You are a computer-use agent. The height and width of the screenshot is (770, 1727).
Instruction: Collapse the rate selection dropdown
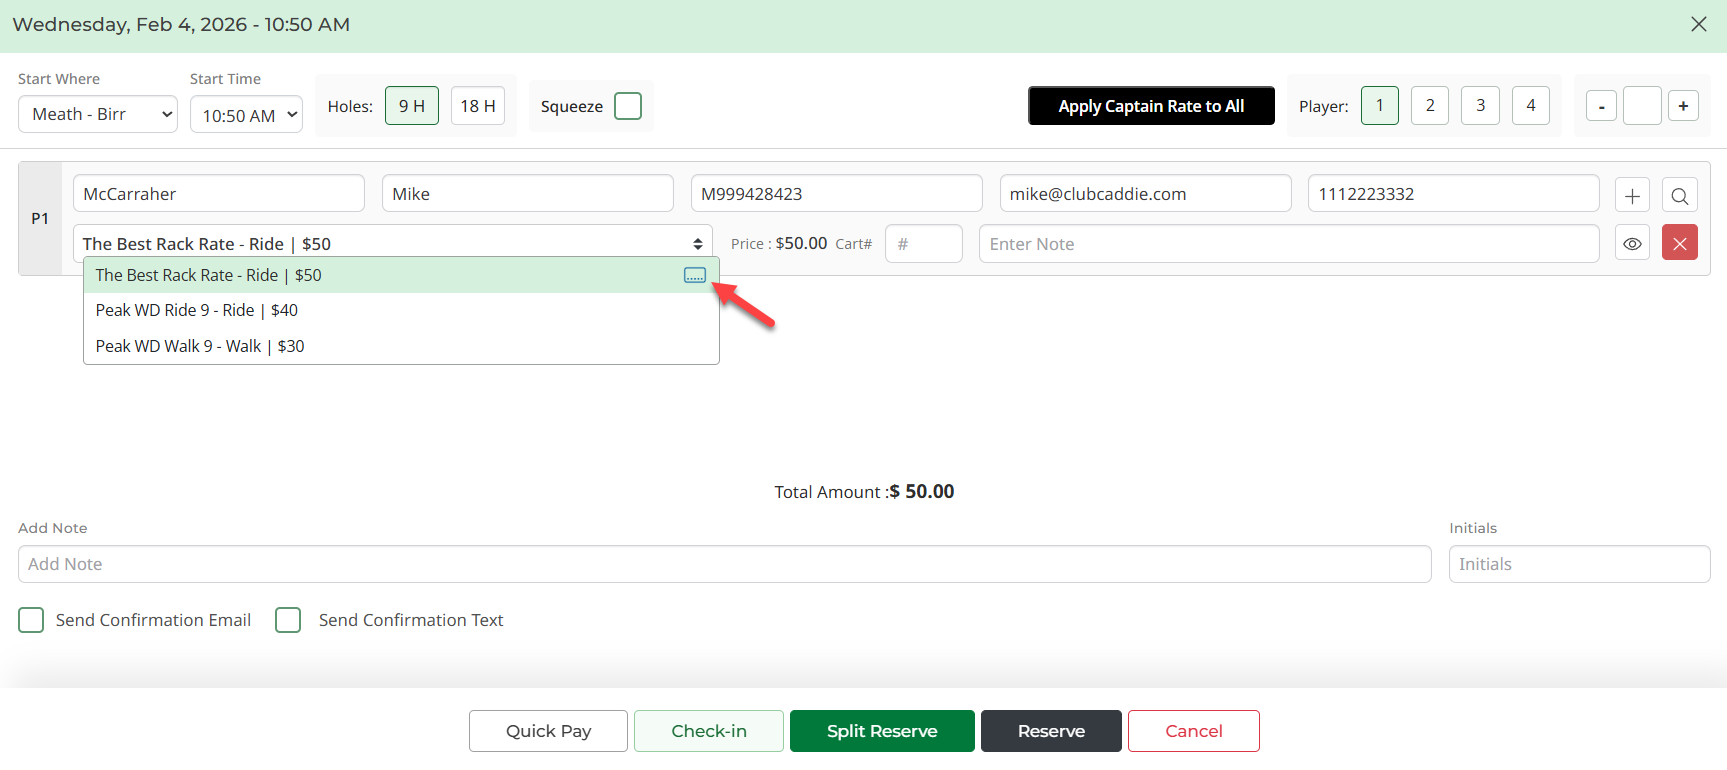coord(697,244)
